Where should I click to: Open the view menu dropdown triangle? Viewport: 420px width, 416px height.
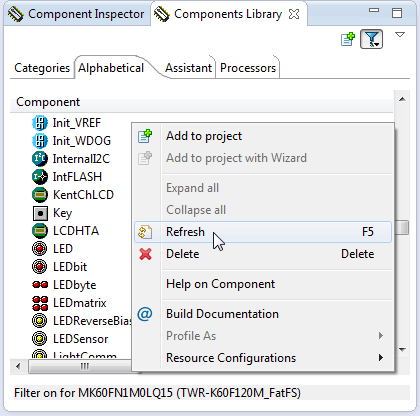click(400, 34)
